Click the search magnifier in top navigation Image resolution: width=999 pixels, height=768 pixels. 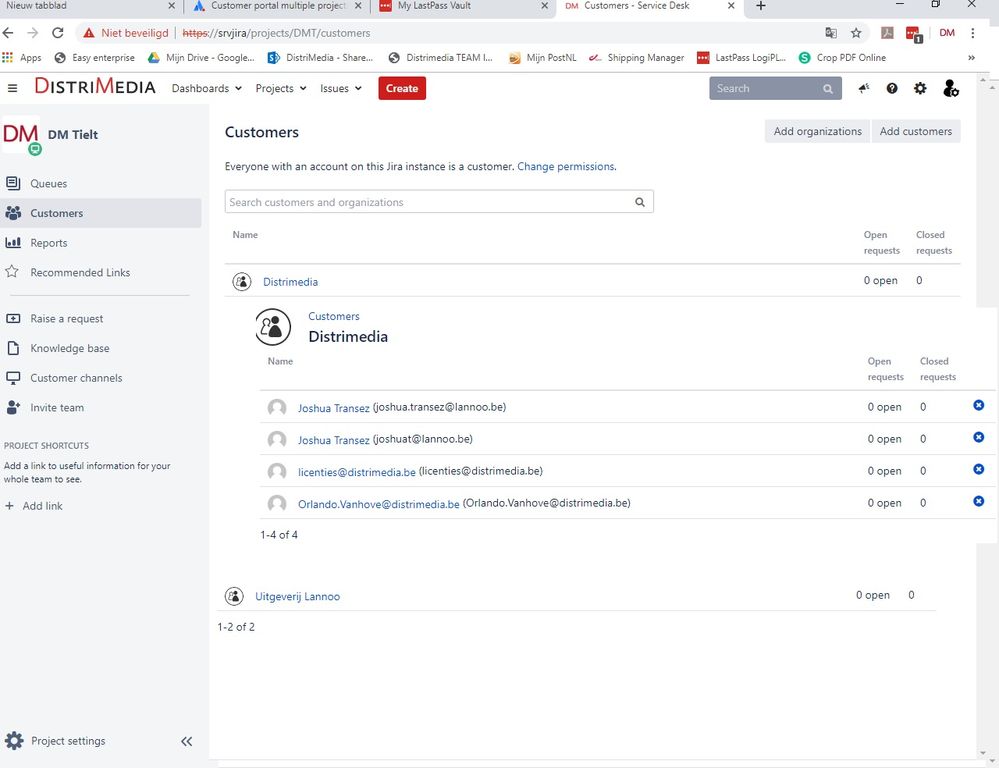click(x=828, y=89)
